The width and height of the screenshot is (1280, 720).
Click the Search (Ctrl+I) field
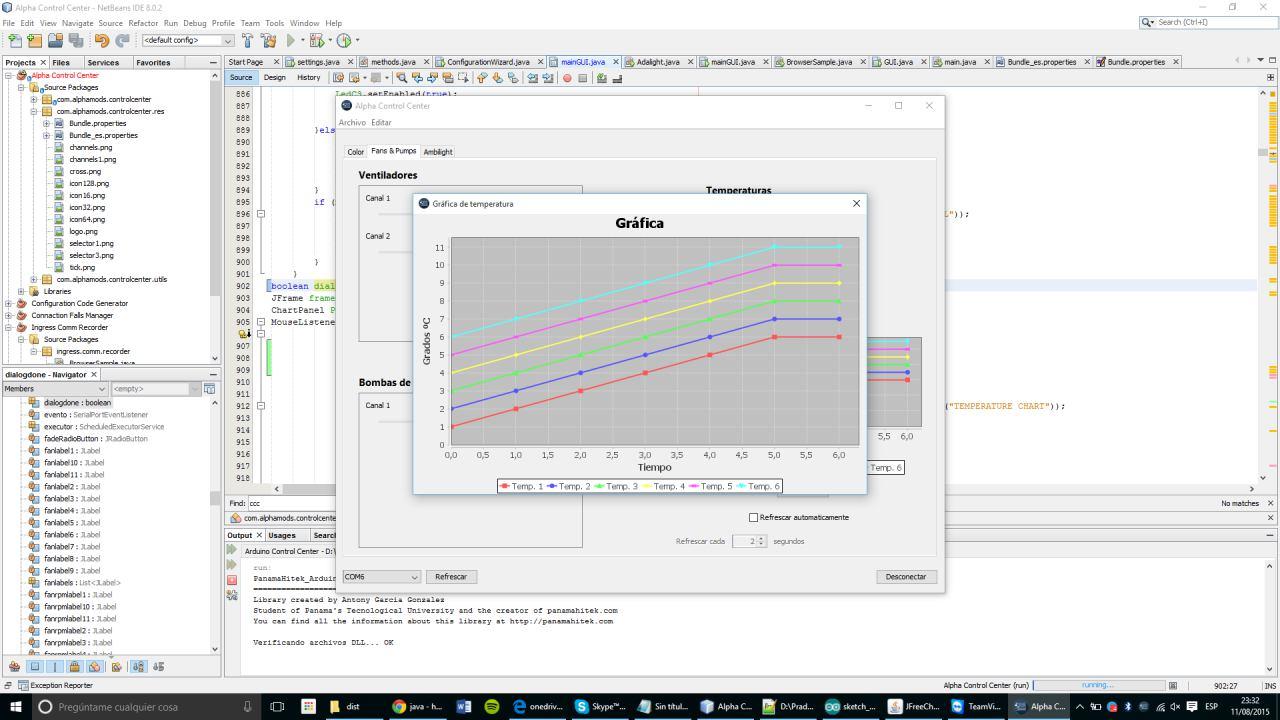pyautogui.click(x=1210, y=22)
